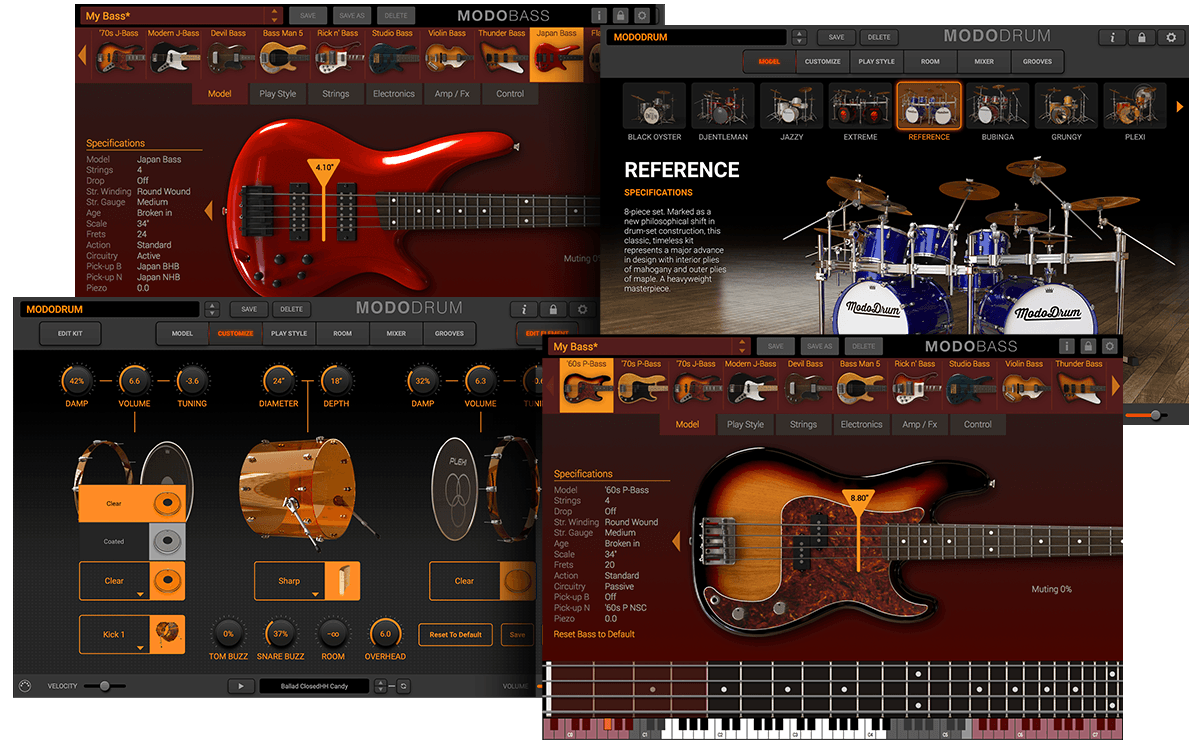Click the Velocity slider handle
1200x750 pixels.
[104, 686]
